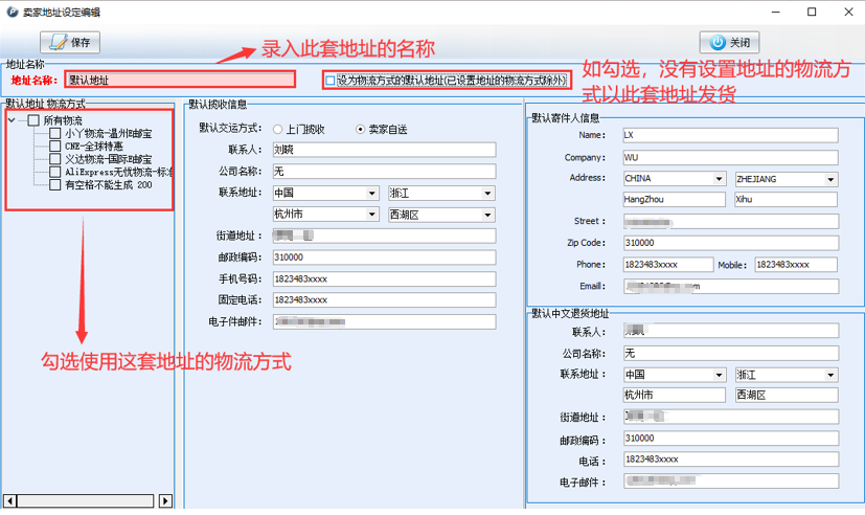This screenshot has height=515, width=865.
Task: Click the 关闭 close button with power icon
Action: coord(729,42)
